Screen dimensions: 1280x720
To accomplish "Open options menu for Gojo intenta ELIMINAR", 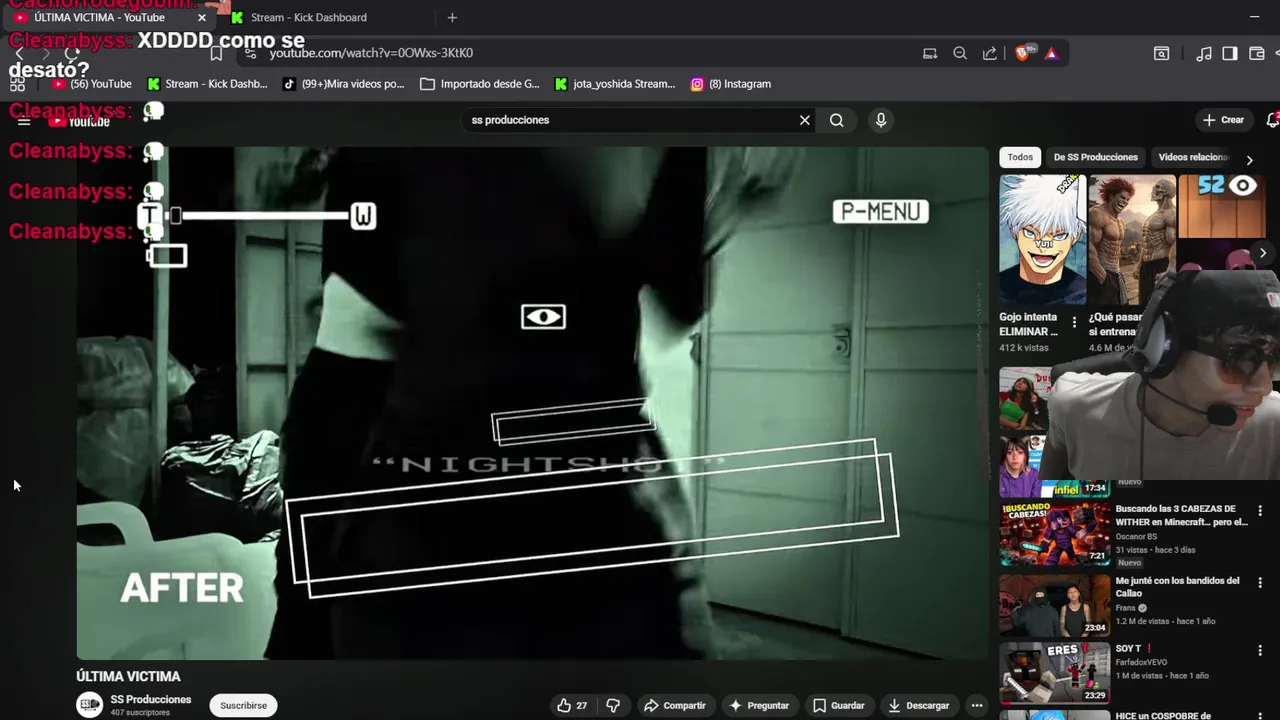I will tap(1074, 322).
